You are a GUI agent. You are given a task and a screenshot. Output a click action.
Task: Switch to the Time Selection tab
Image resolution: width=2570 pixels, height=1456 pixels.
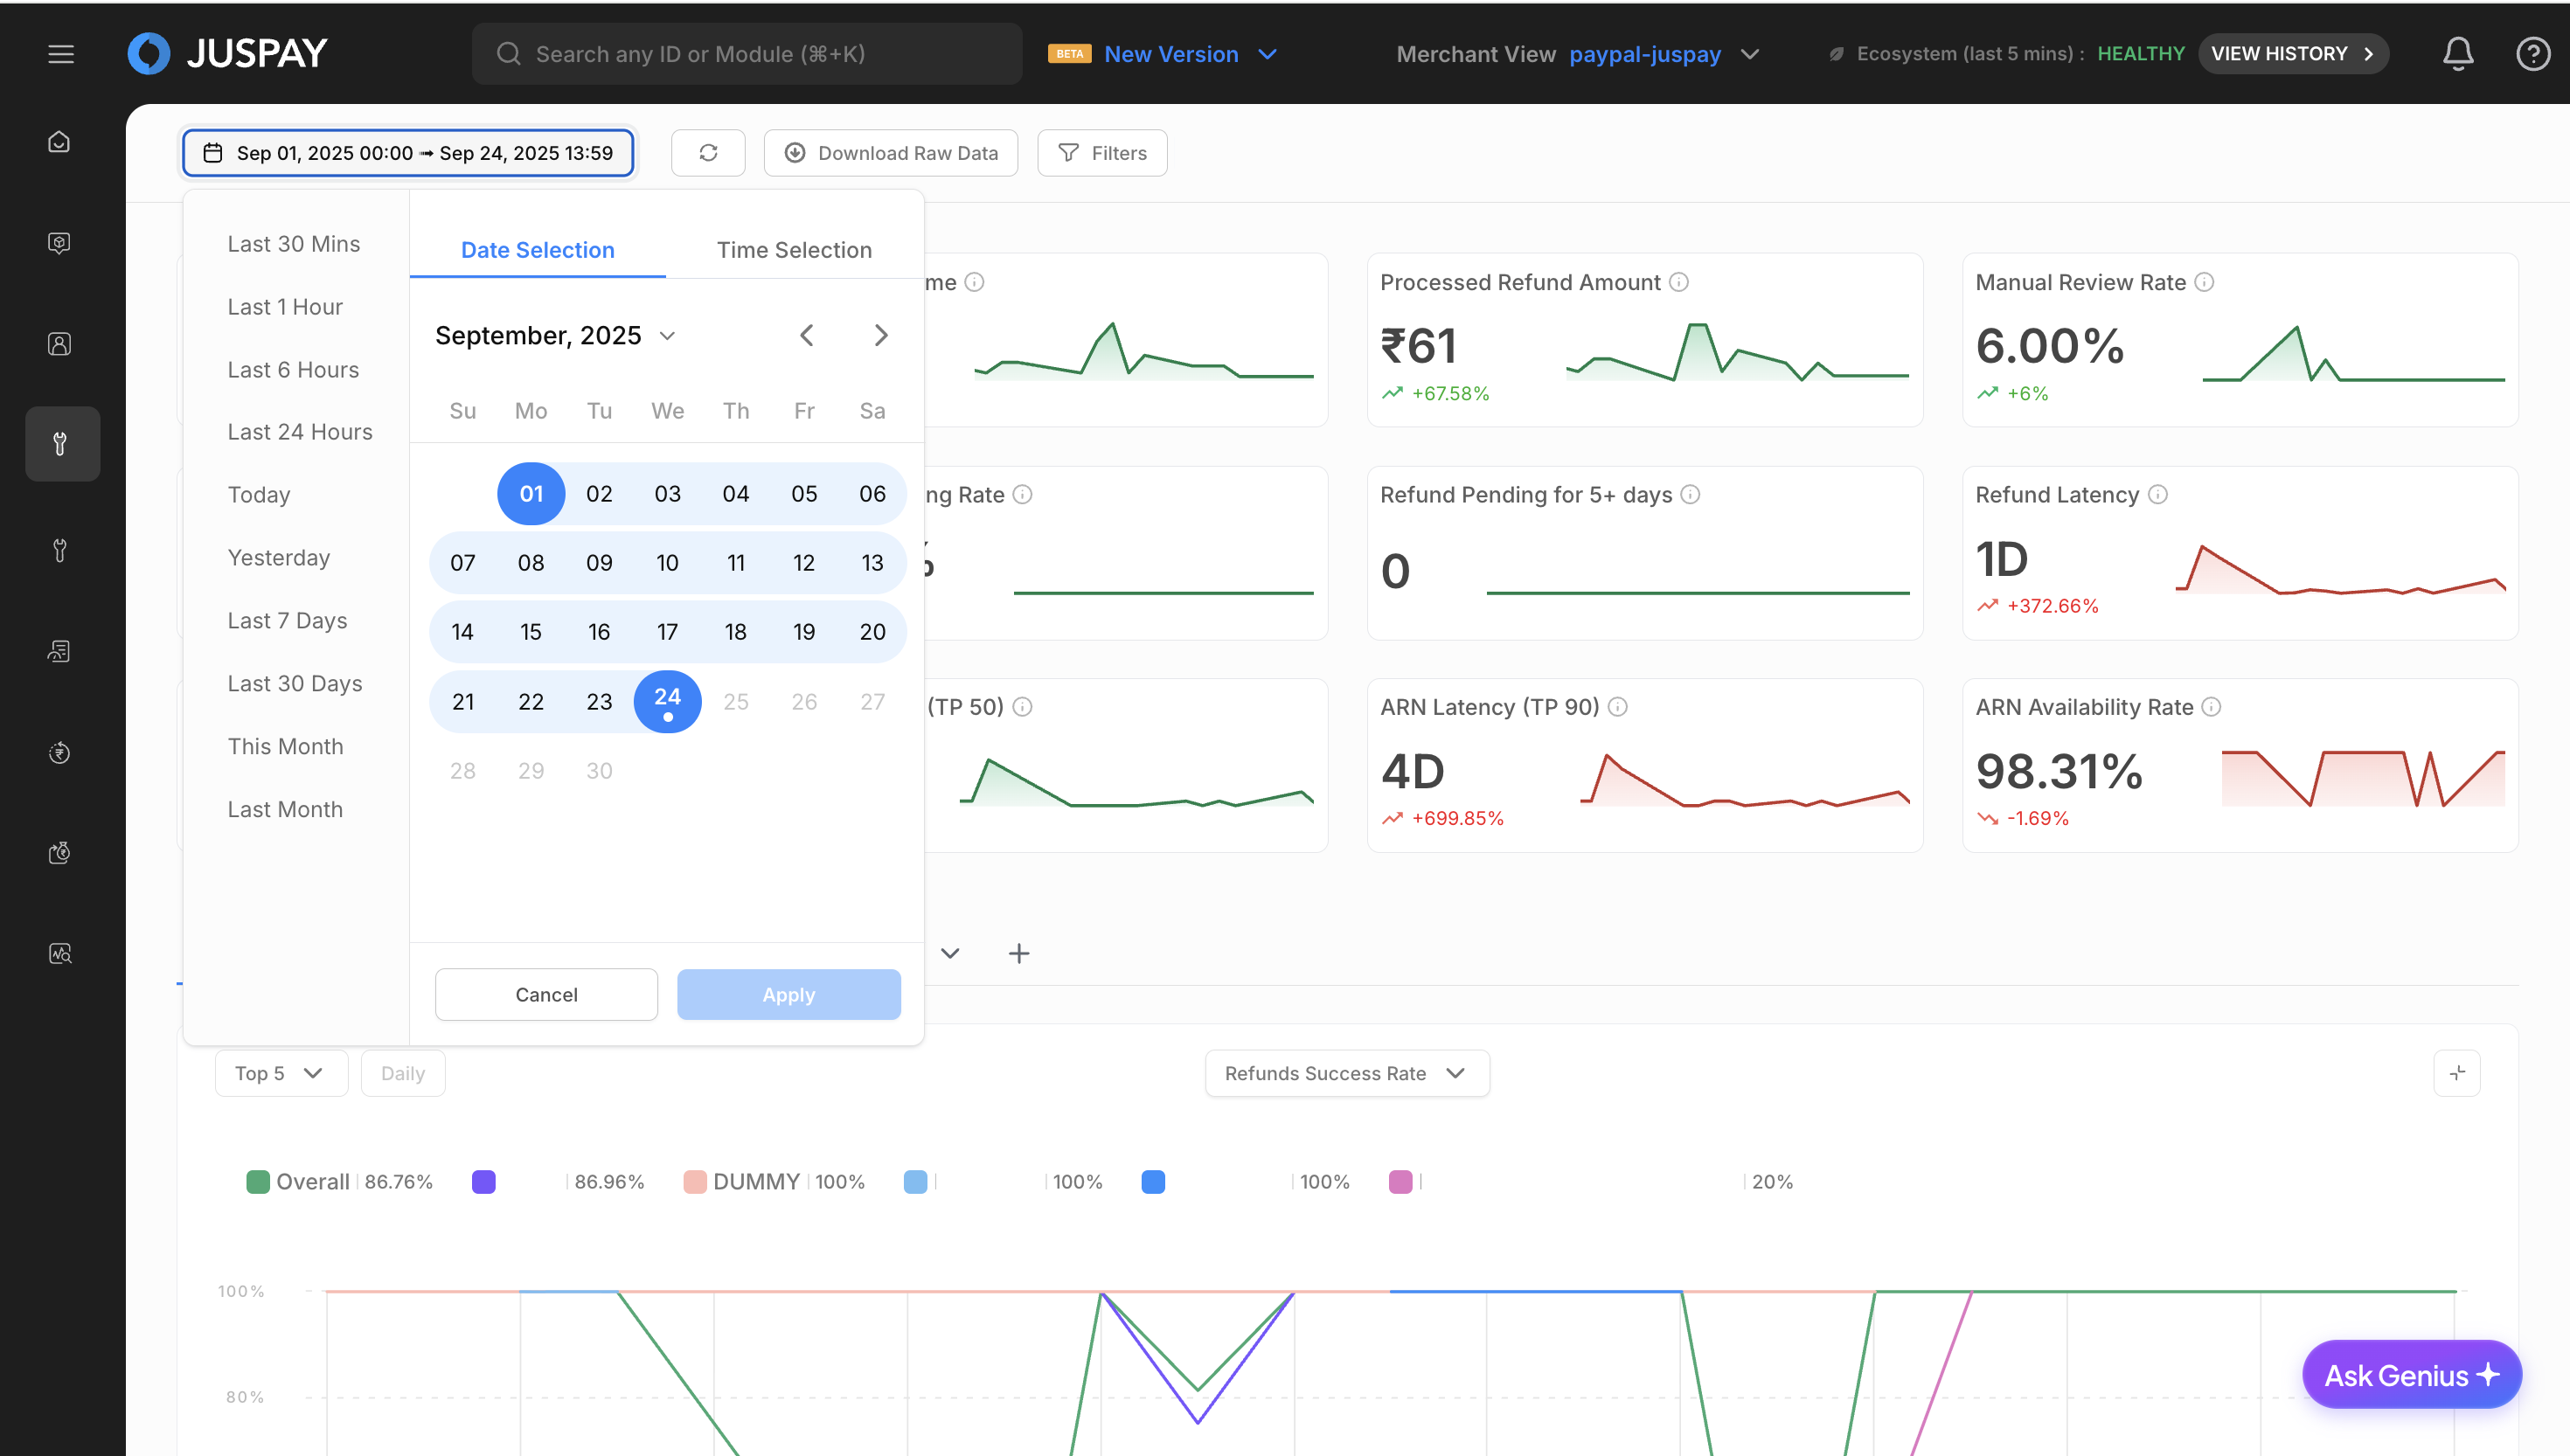(794, 250)
